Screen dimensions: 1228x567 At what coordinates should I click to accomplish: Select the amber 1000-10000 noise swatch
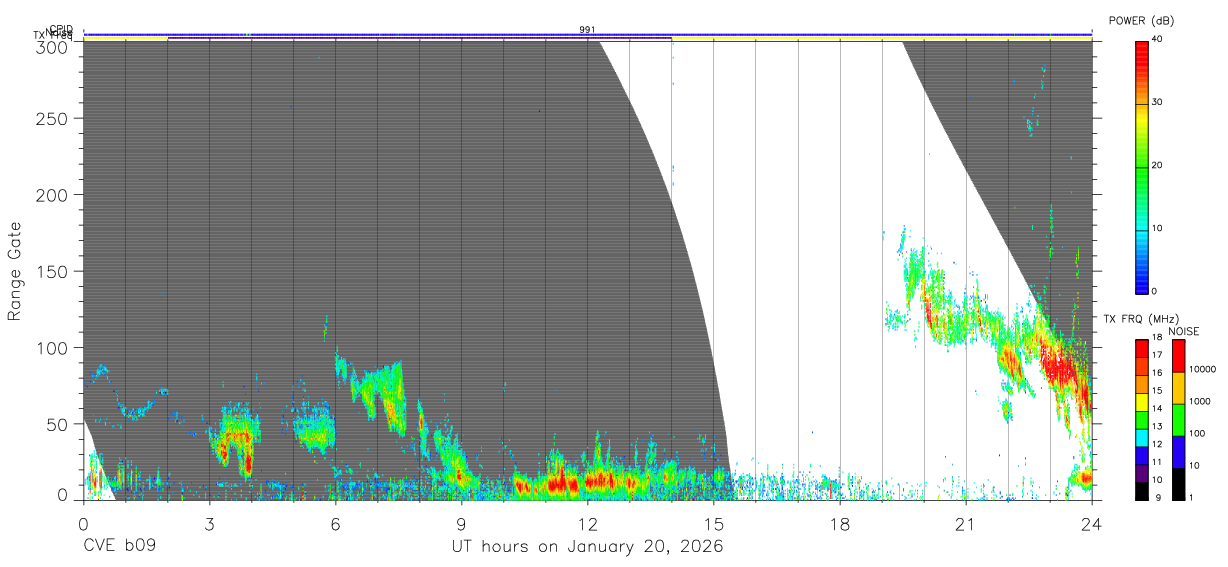1178,388
